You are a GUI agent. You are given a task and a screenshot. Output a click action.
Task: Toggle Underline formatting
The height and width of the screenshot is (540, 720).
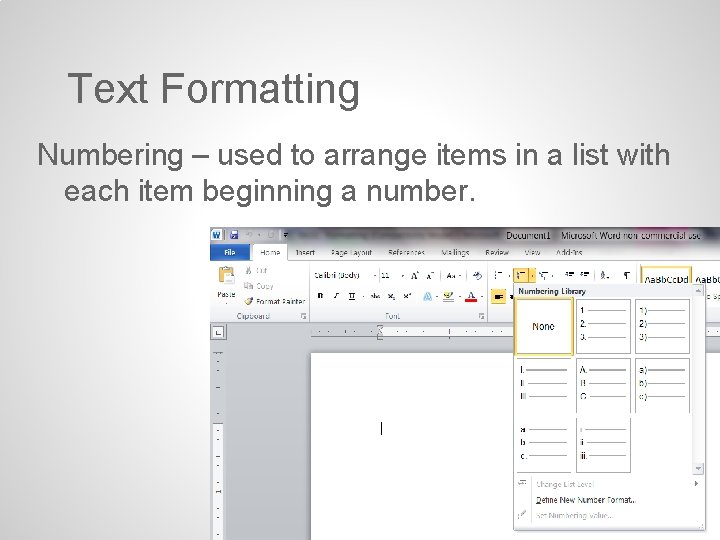[x=352, y=296]
